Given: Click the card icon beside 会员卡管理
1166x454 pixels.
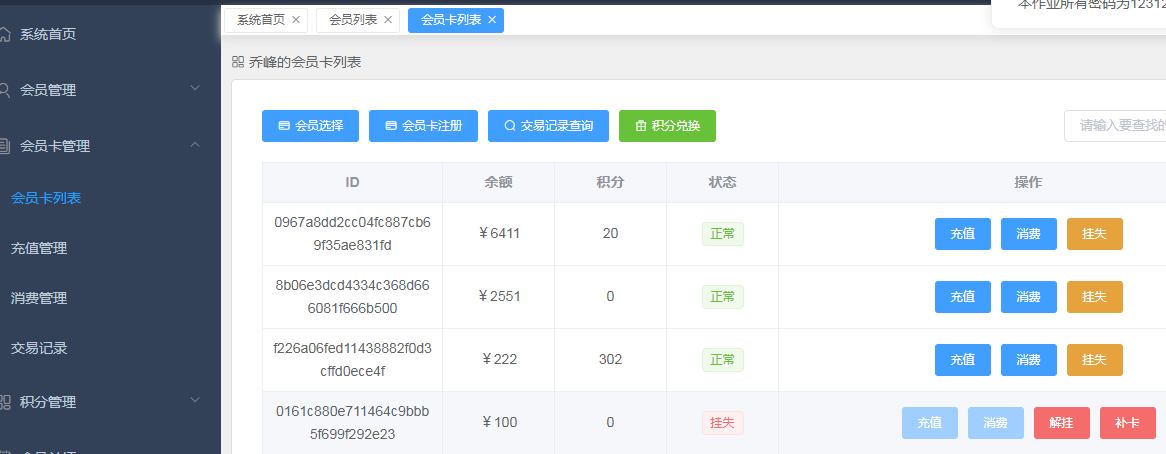Looking at the screenshot, I should pos(4,146).
